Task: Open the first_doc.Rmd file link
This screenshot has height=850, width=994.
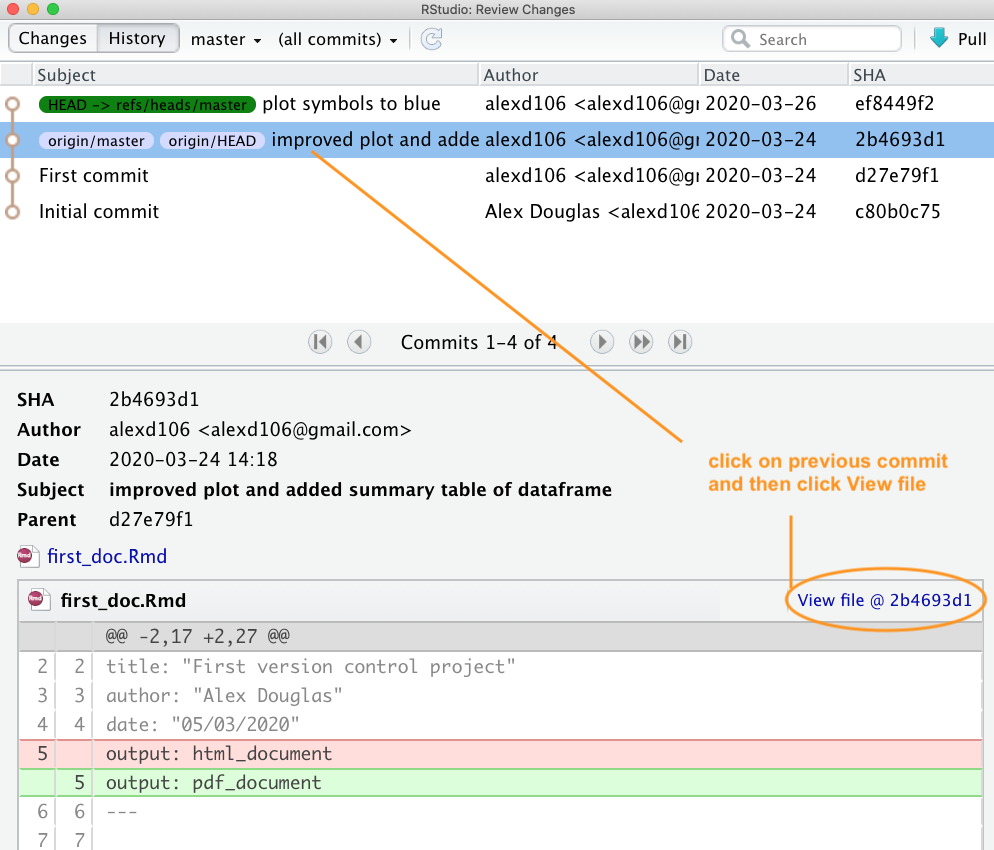Action: 107,556
